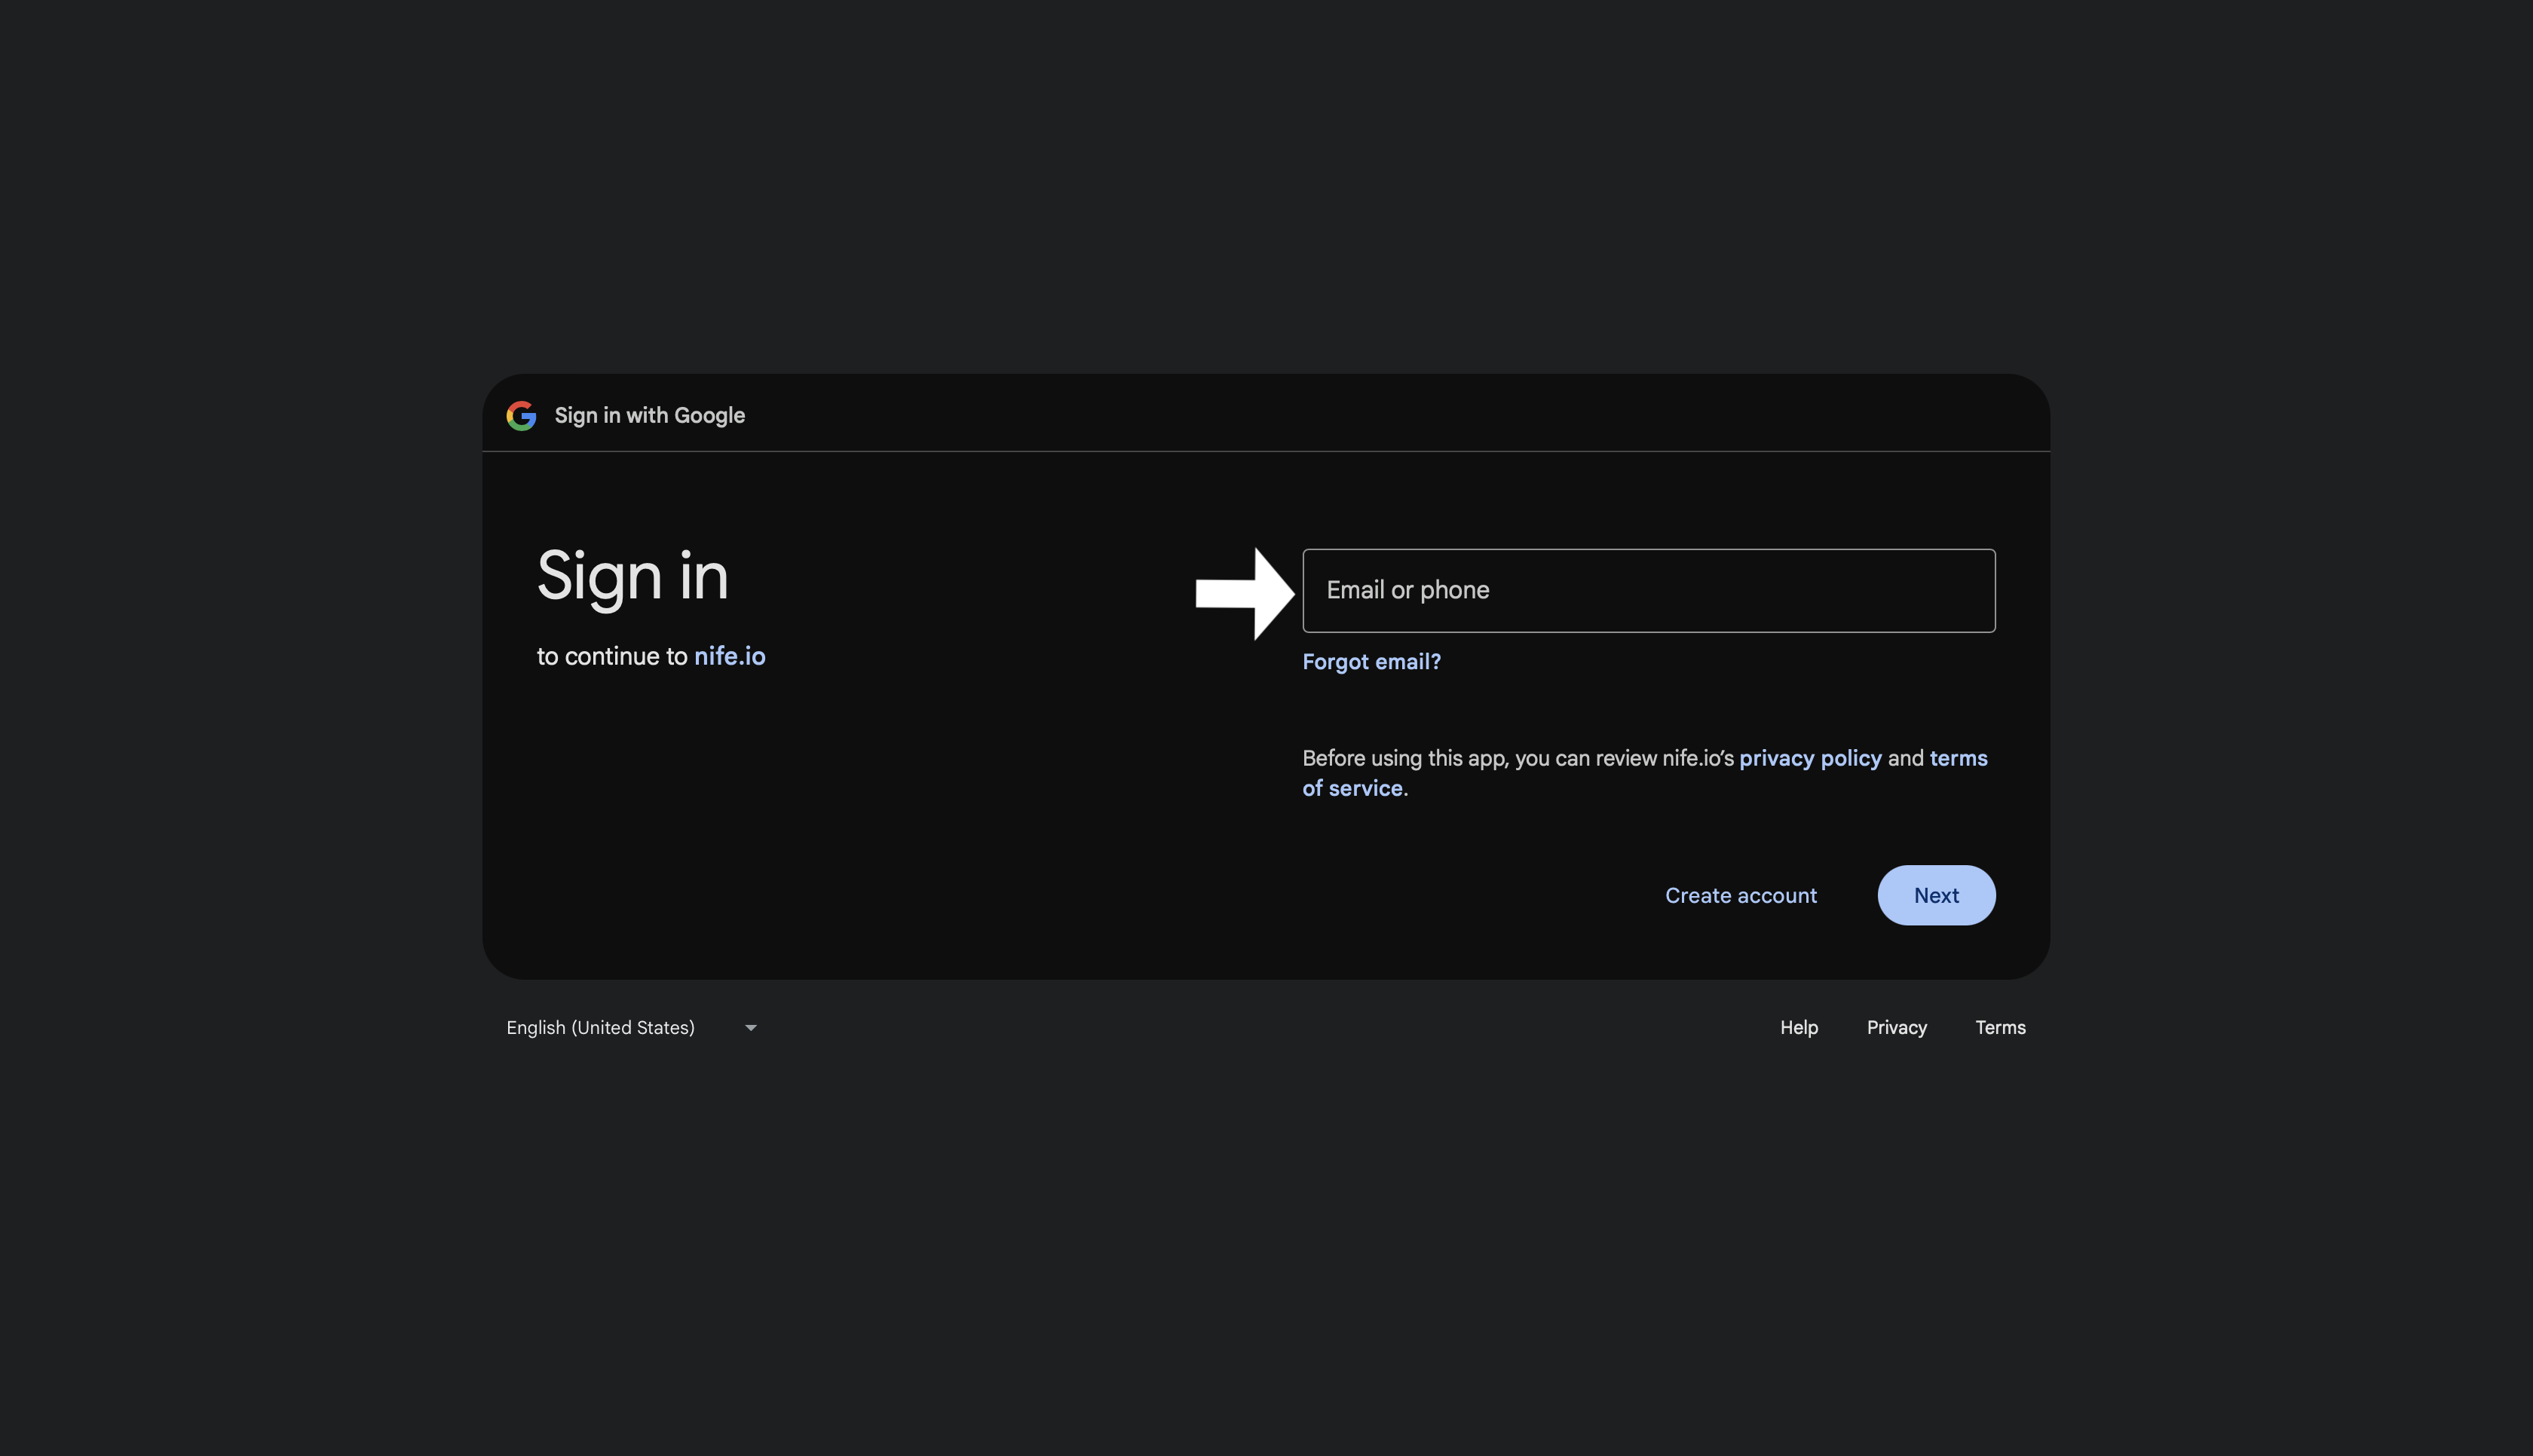This screenshot has width=2533, height=1456.
Task: Expand the chevron beside the language selector
Action: [751, 1027]
